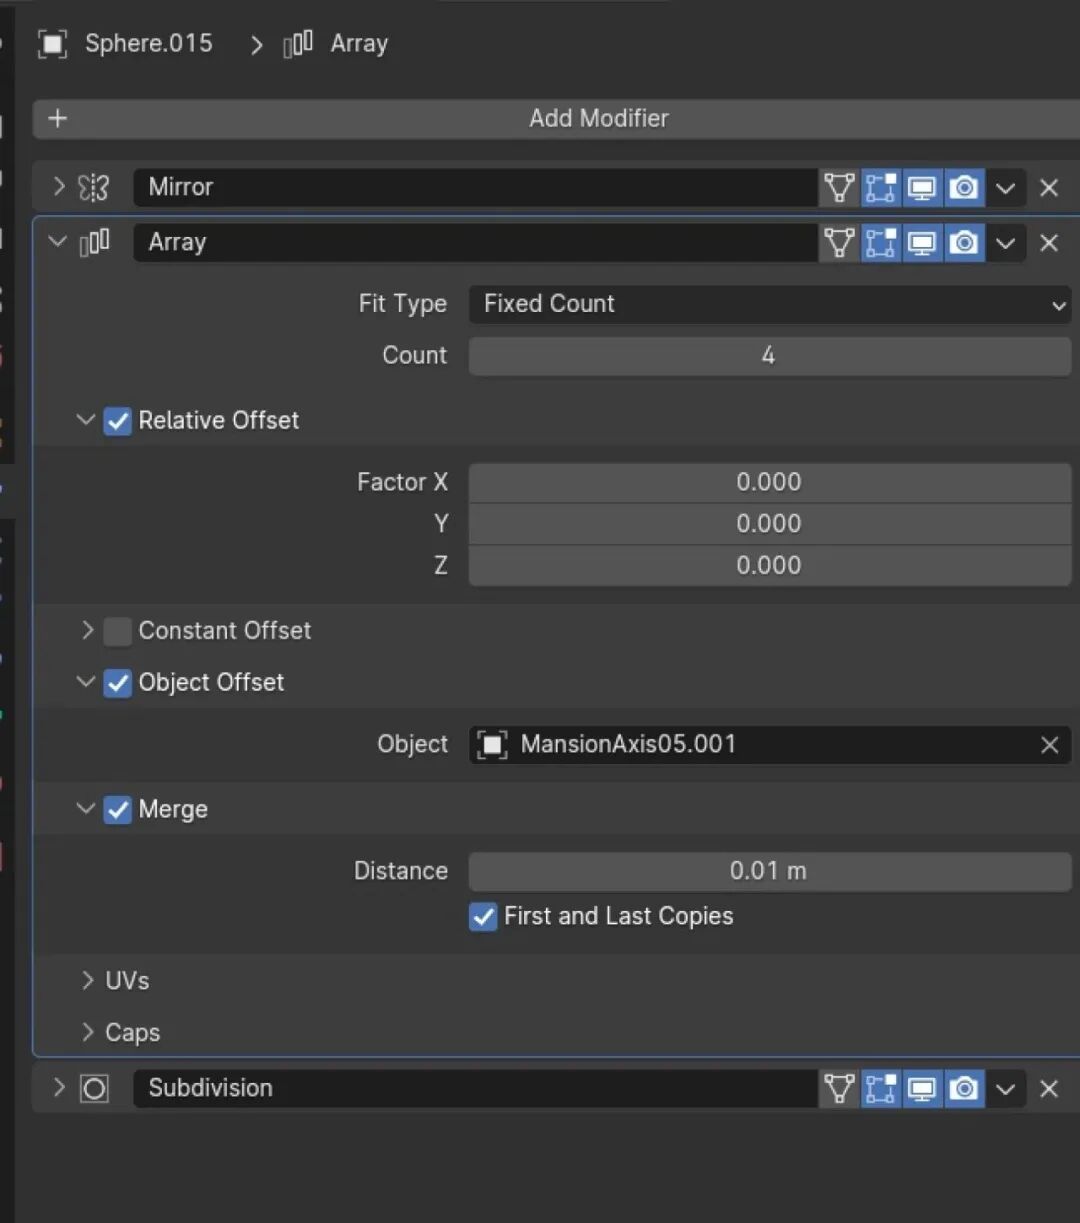
Task: Expand the Caps section
Action: [87, 1032]
